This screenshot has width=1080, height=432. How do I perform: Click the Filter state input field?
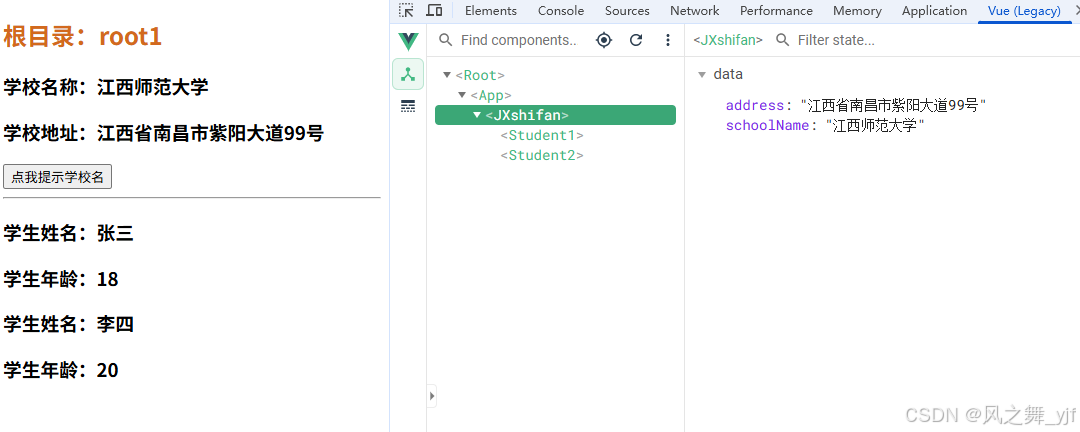[835, 40]
